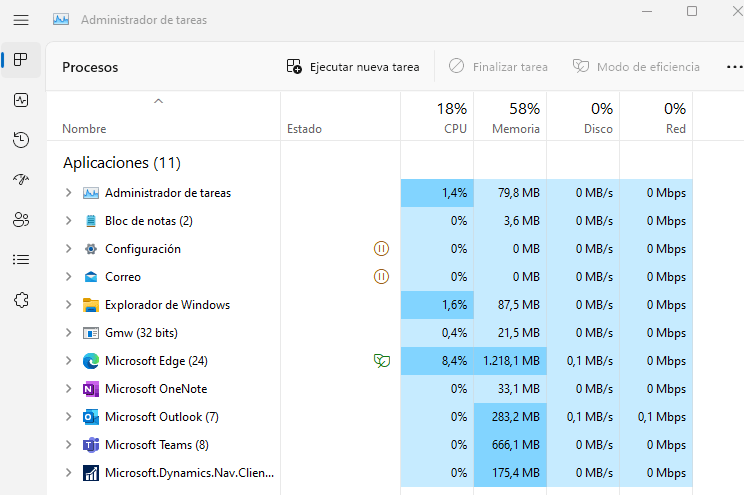
Task: Click the 1.218,1 MB memory cell
Action: [x=510, y=361]
